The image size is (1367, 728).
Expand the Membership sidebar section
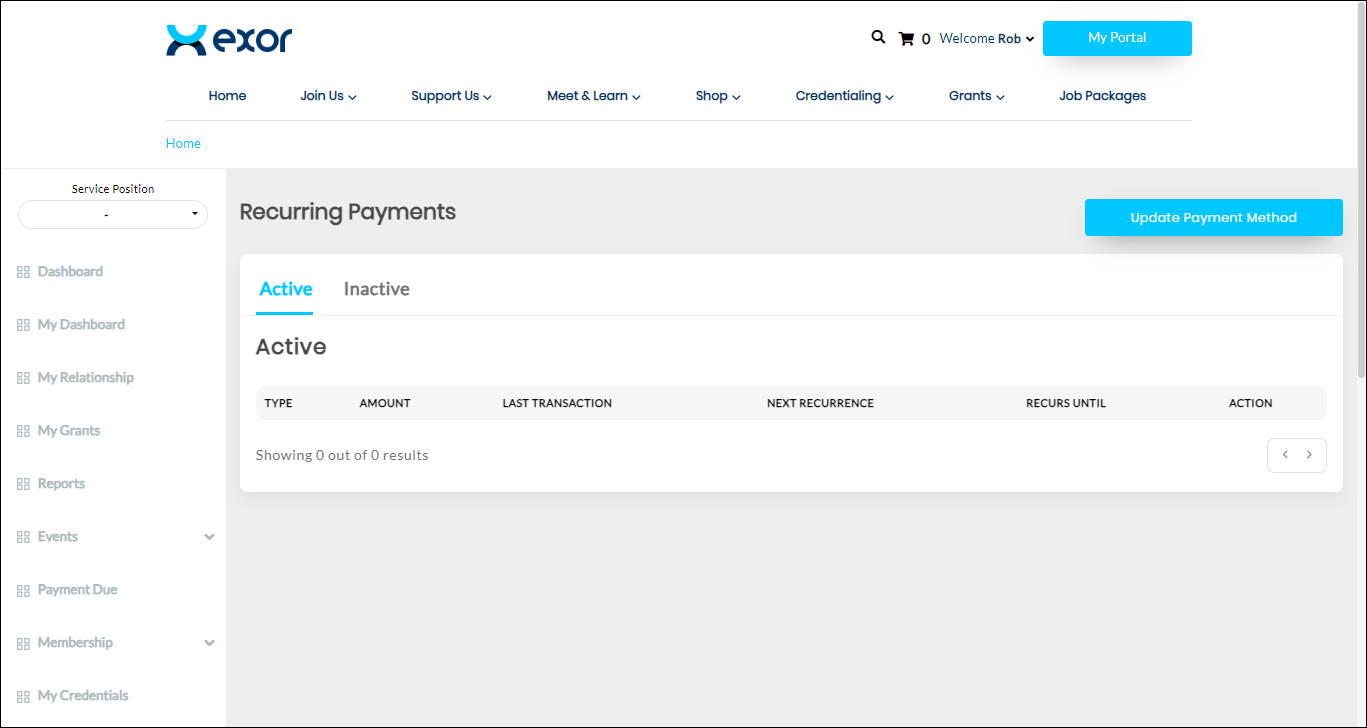pyautogui.click(x=209, y=643)
